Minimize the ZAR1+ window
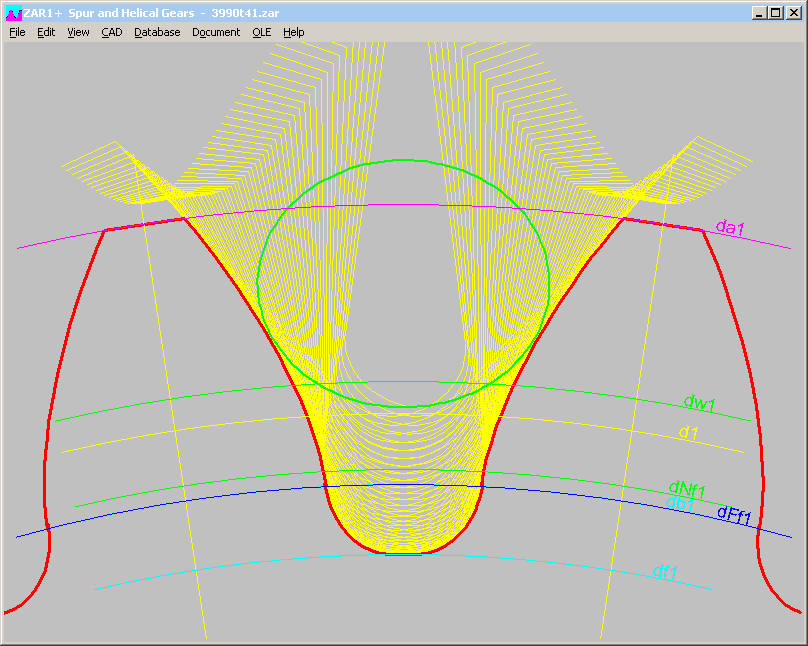 click(x=759, y=13)
